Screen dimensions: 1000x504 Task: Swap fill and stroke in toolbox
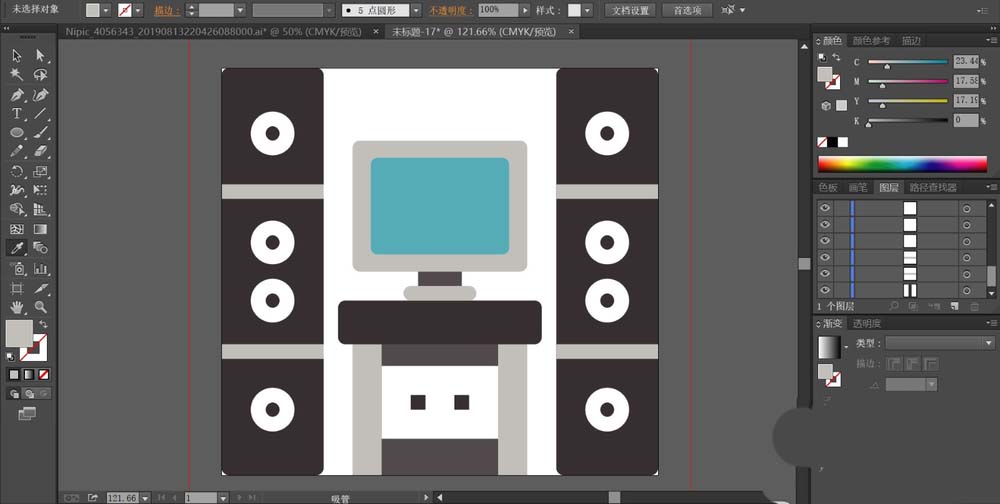point(43,325)
